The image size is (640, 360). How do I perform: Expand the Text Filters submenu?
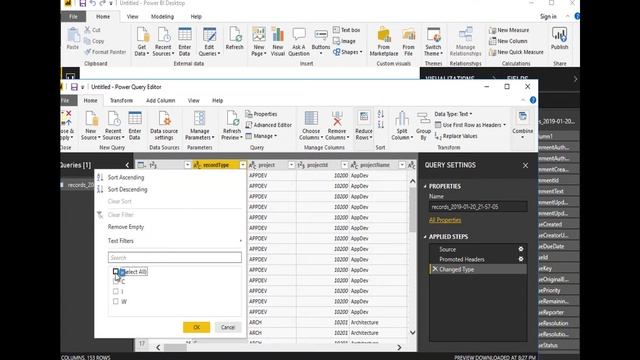[x=174, y=241]
